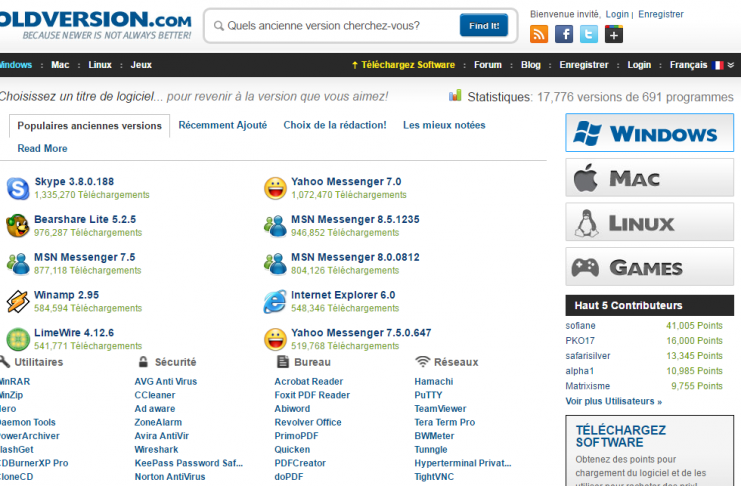Switch to the Récemment Ajouté tab
Image resolution: width=741 pixels, height=486 pixels.
point(223,125)
